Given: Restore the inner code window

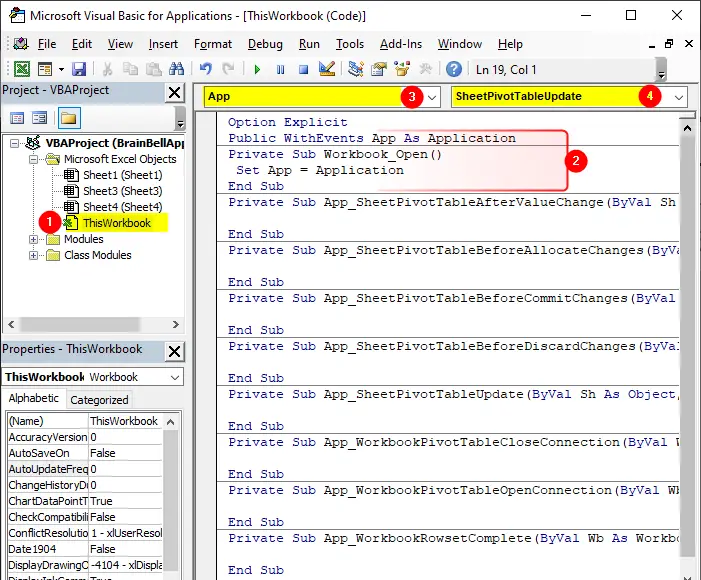Looking at the screenshot, I should pos(669,44).
